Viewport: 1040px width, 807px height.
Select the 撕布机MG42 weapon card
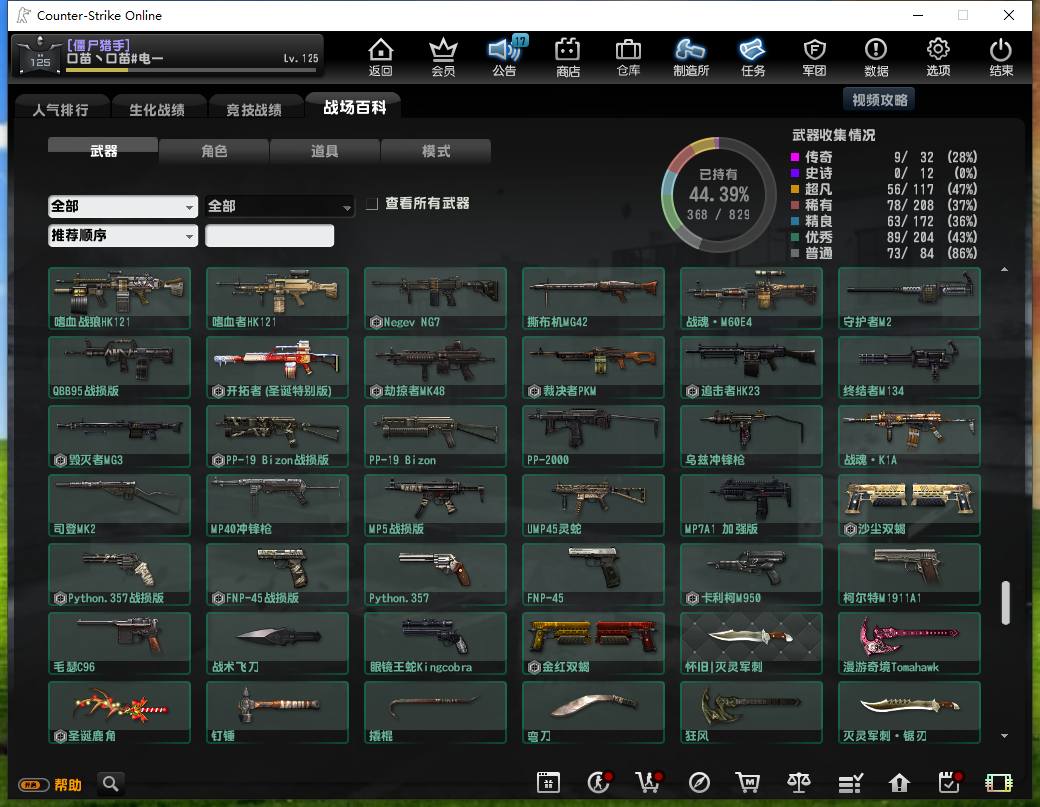(593, 298)
